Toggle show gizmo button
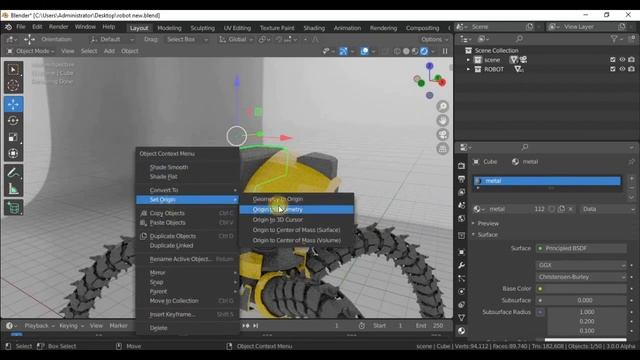Screen dimensions: 640x360 tap(343, 51)
